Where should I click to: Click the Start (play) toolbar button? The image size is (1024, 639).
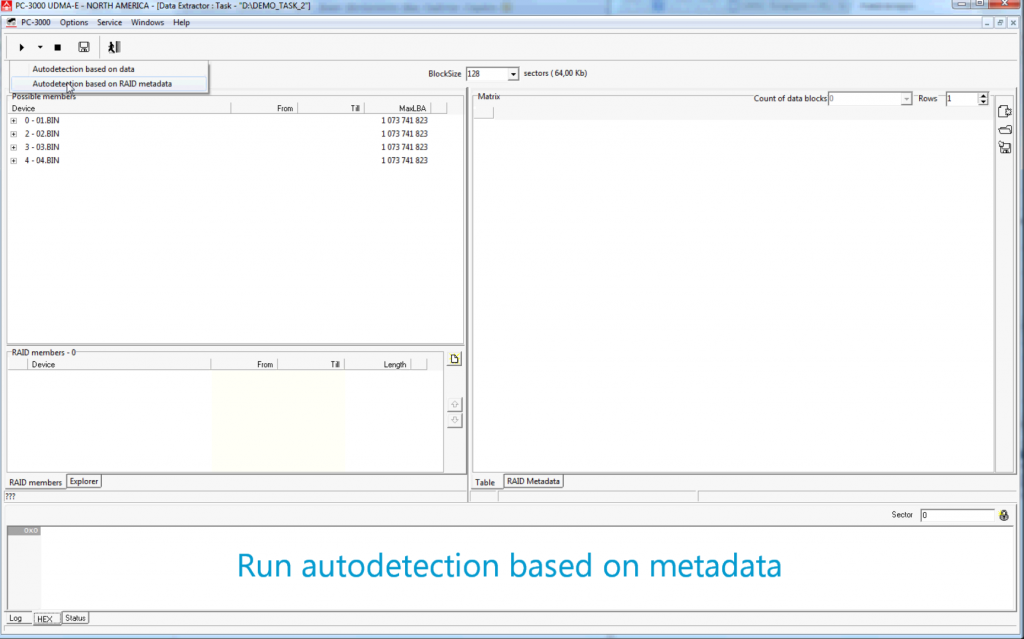22,47
